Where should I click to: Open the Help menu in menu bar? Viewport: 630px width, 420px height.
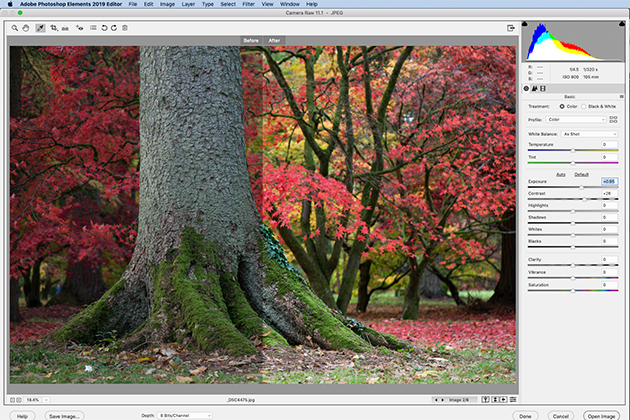312,4
